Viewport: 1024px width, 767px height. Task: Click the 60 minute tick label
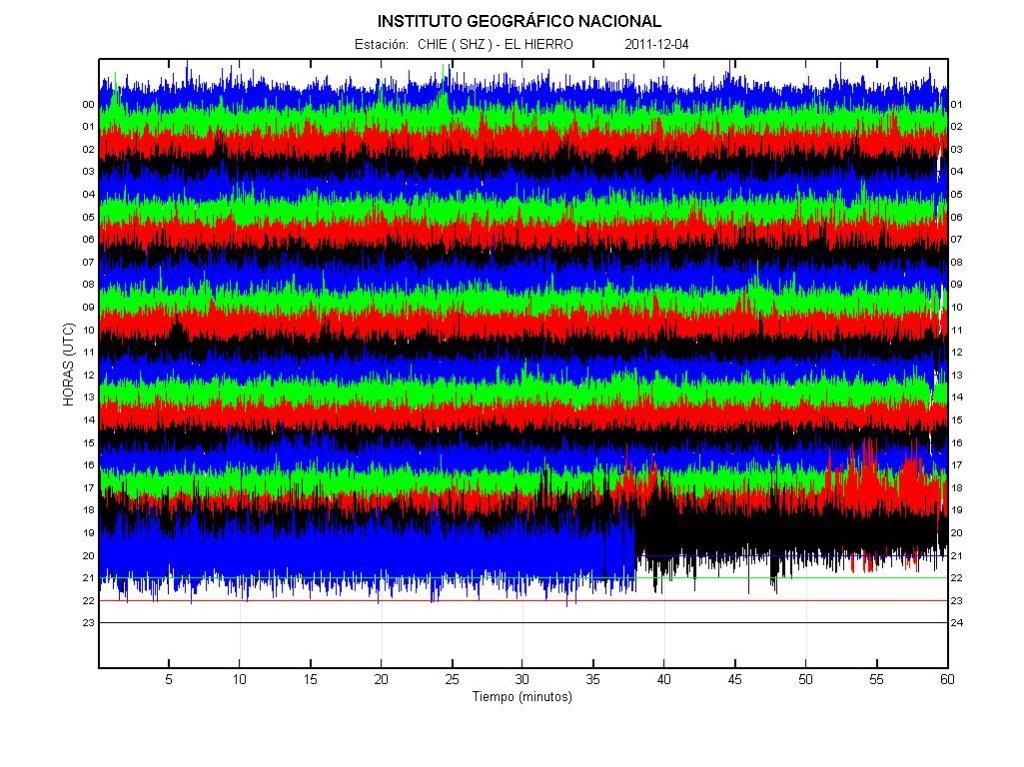[946, 680]
